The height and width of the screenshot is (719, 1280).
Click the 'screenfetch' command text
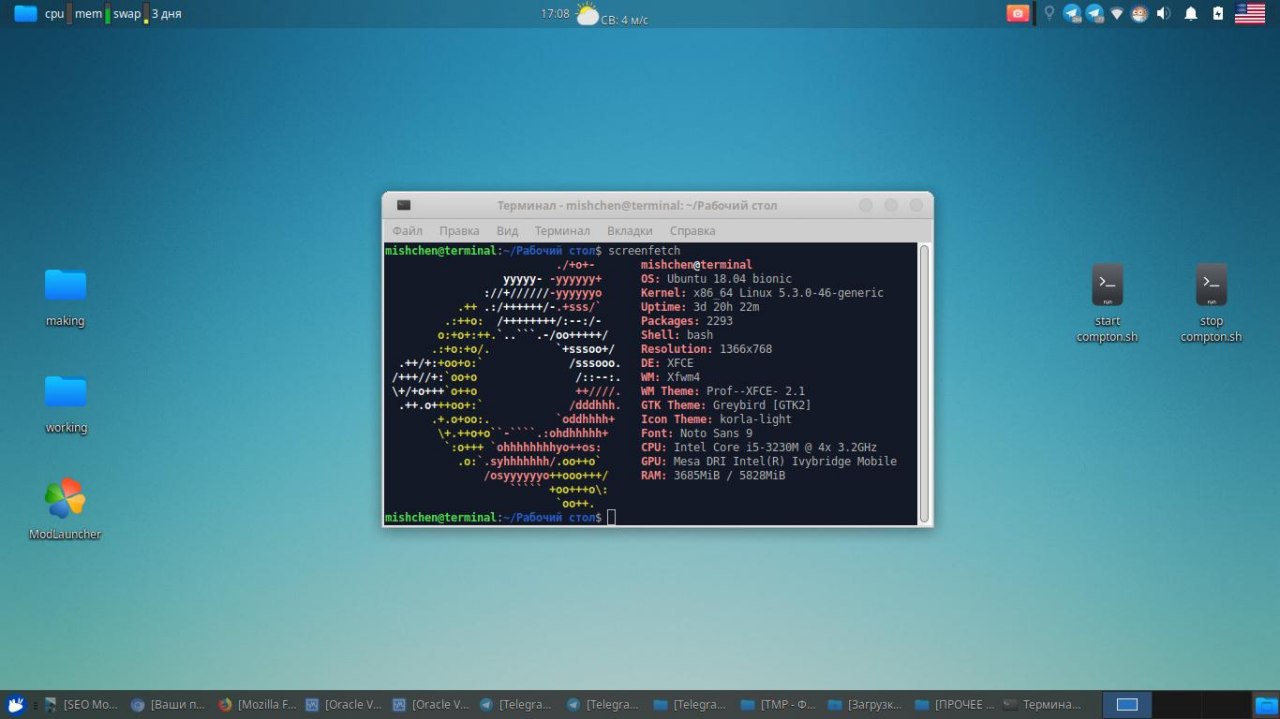coord(644,251)
